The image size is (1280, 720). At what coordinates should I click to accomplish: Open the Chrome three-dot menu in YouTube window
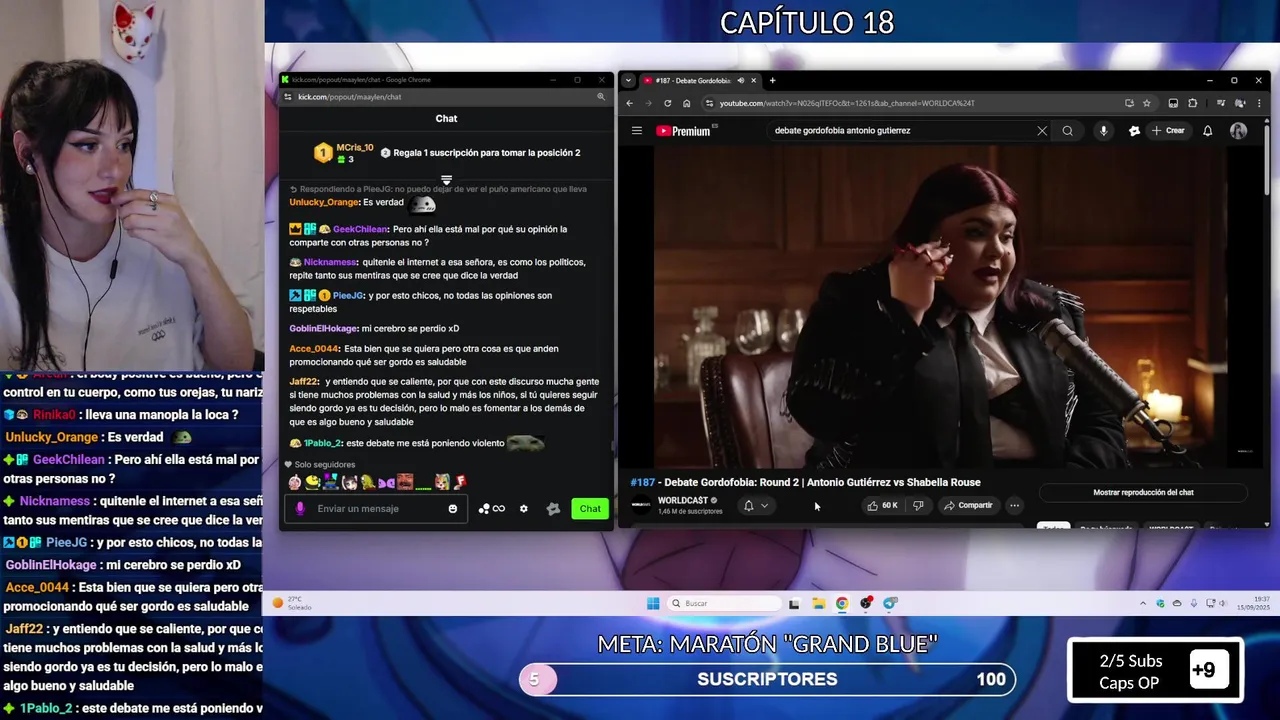tap(1258, 103)
